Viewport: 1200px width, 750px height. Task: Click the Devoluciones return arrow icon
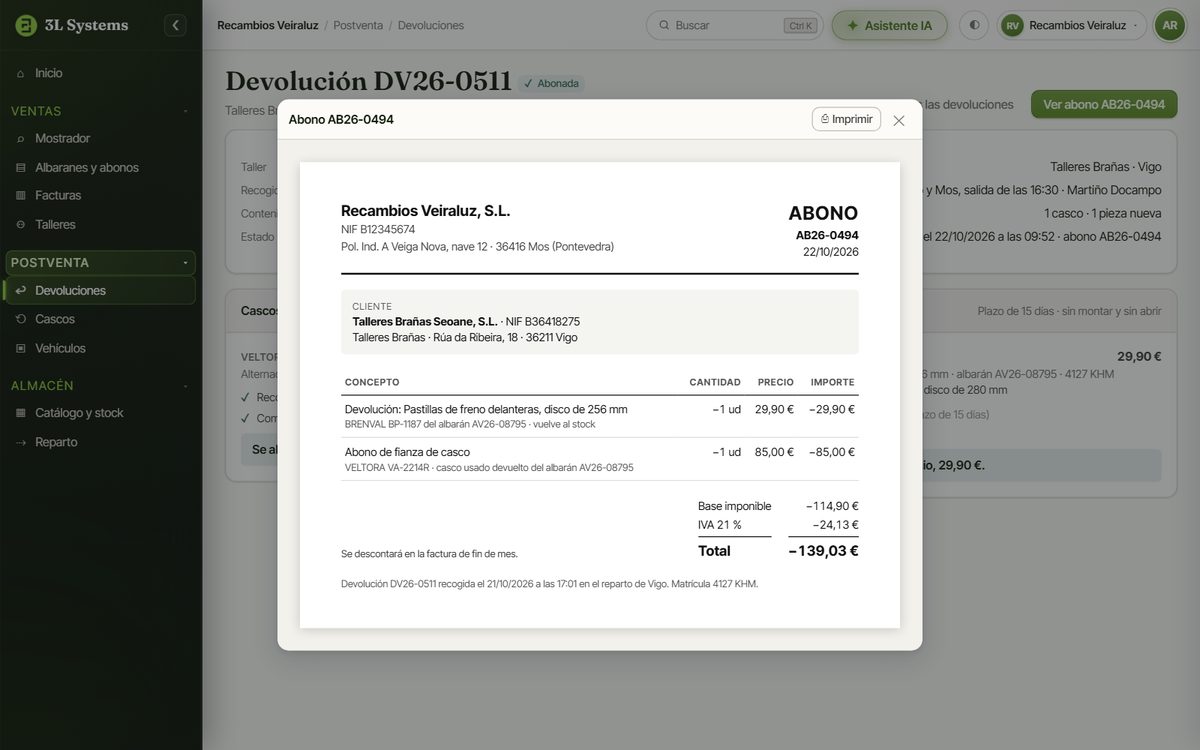(21, 290)
